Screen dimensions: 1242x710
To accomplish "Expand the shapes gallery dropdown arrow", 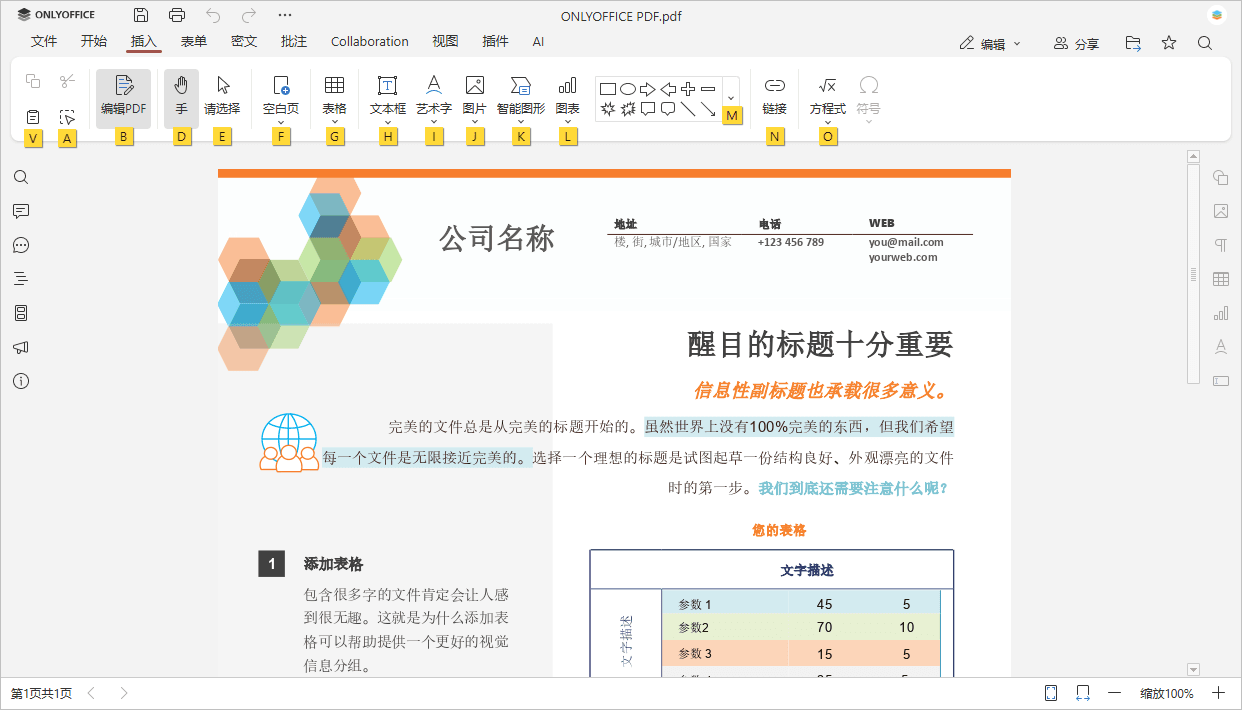I will point(730,98).
